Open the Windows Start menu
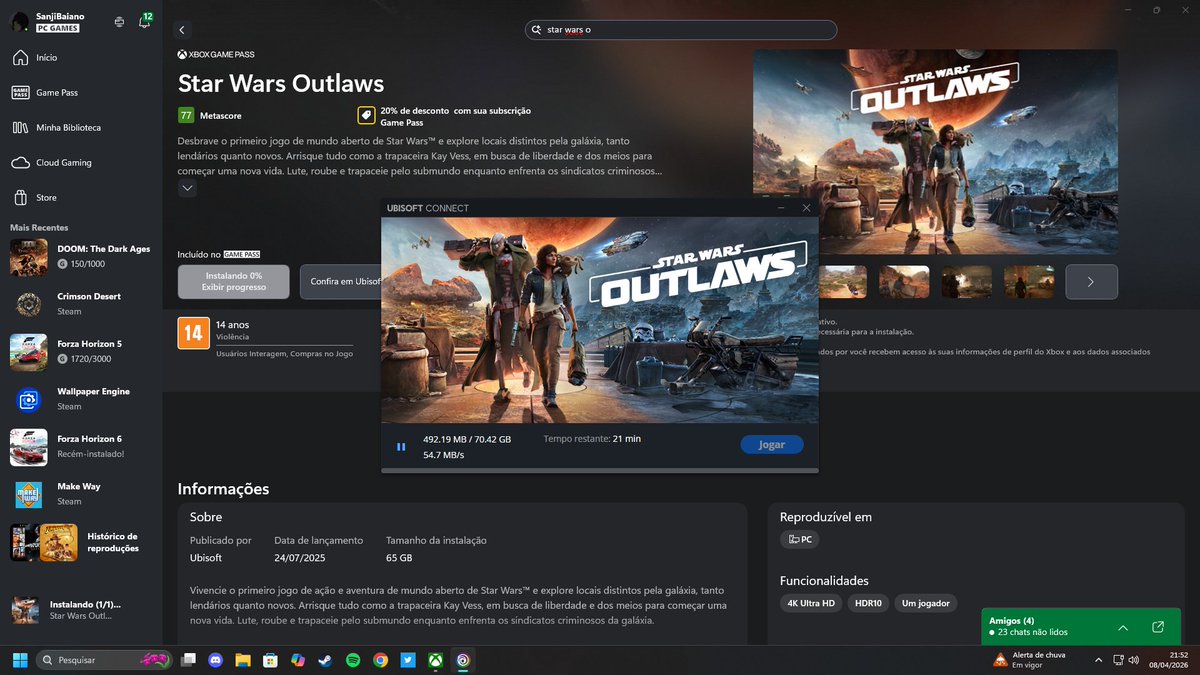Viewport: 1200px width, 675px height. click(x=19, y=660)
